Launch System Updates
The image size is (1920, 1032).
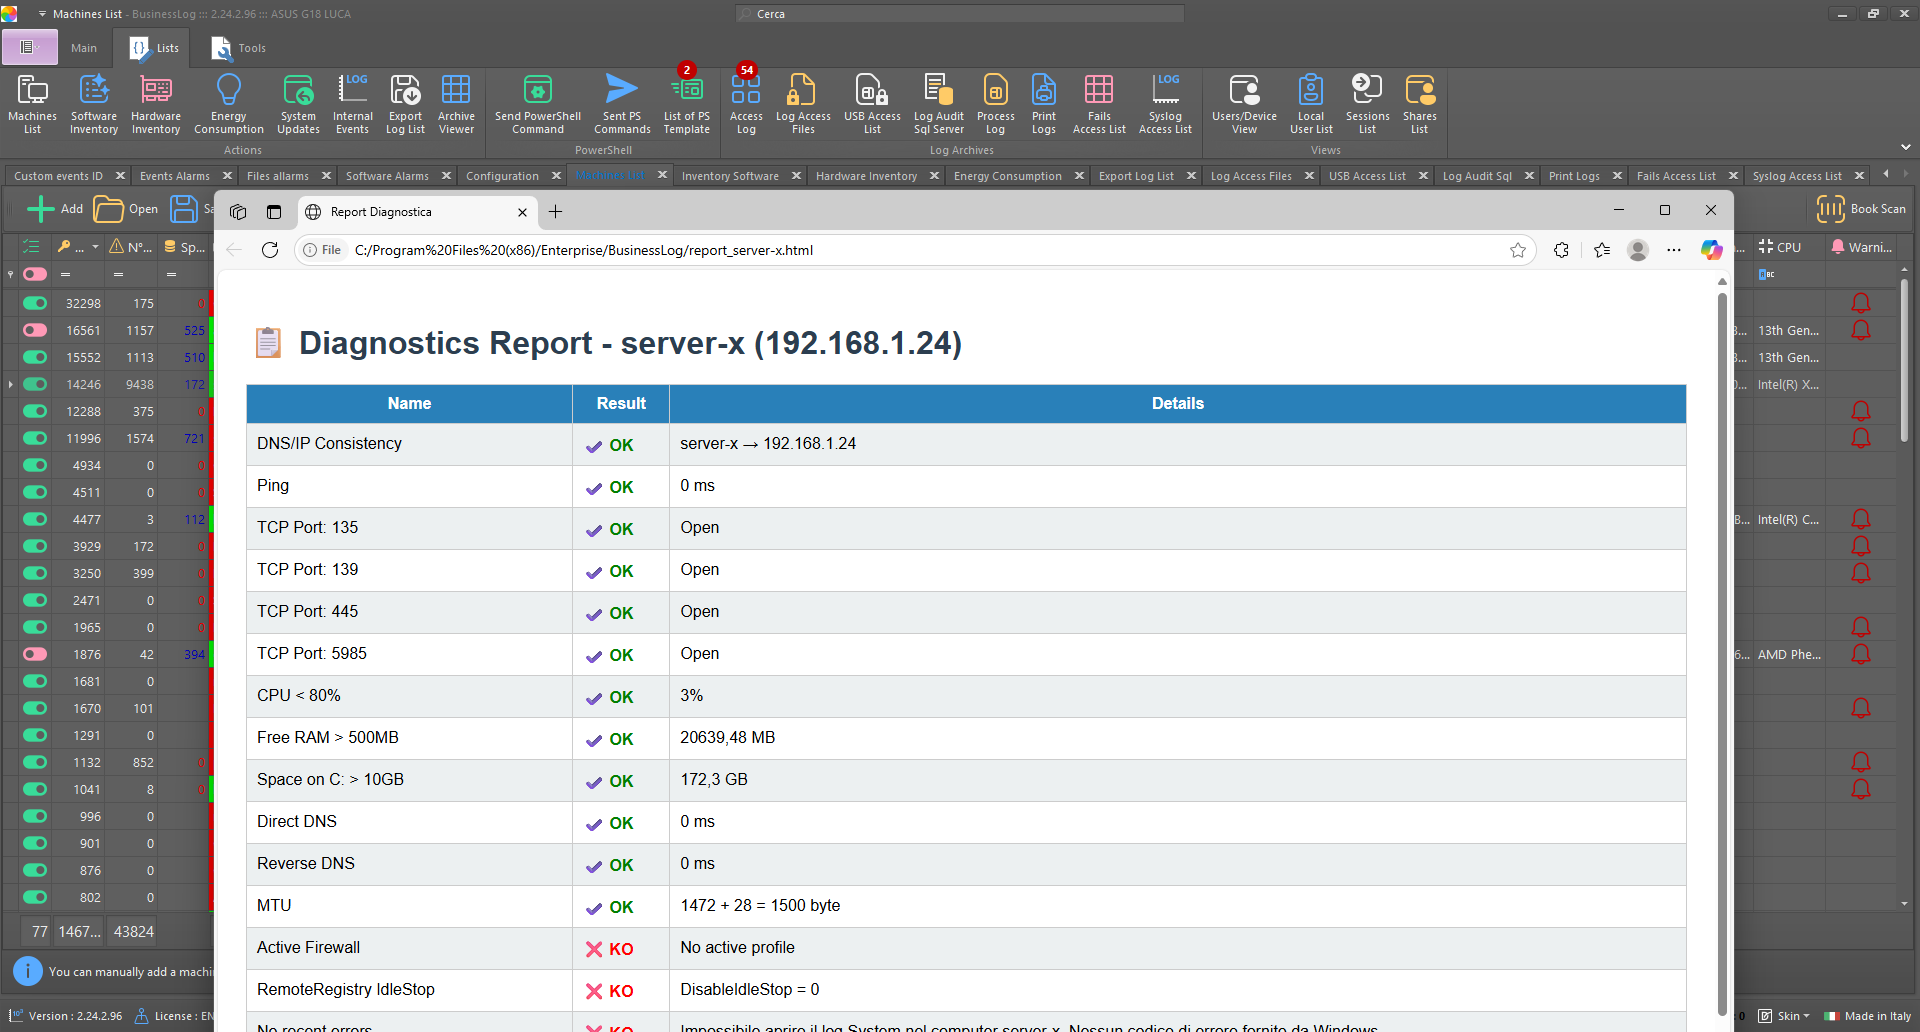(298, 103)
